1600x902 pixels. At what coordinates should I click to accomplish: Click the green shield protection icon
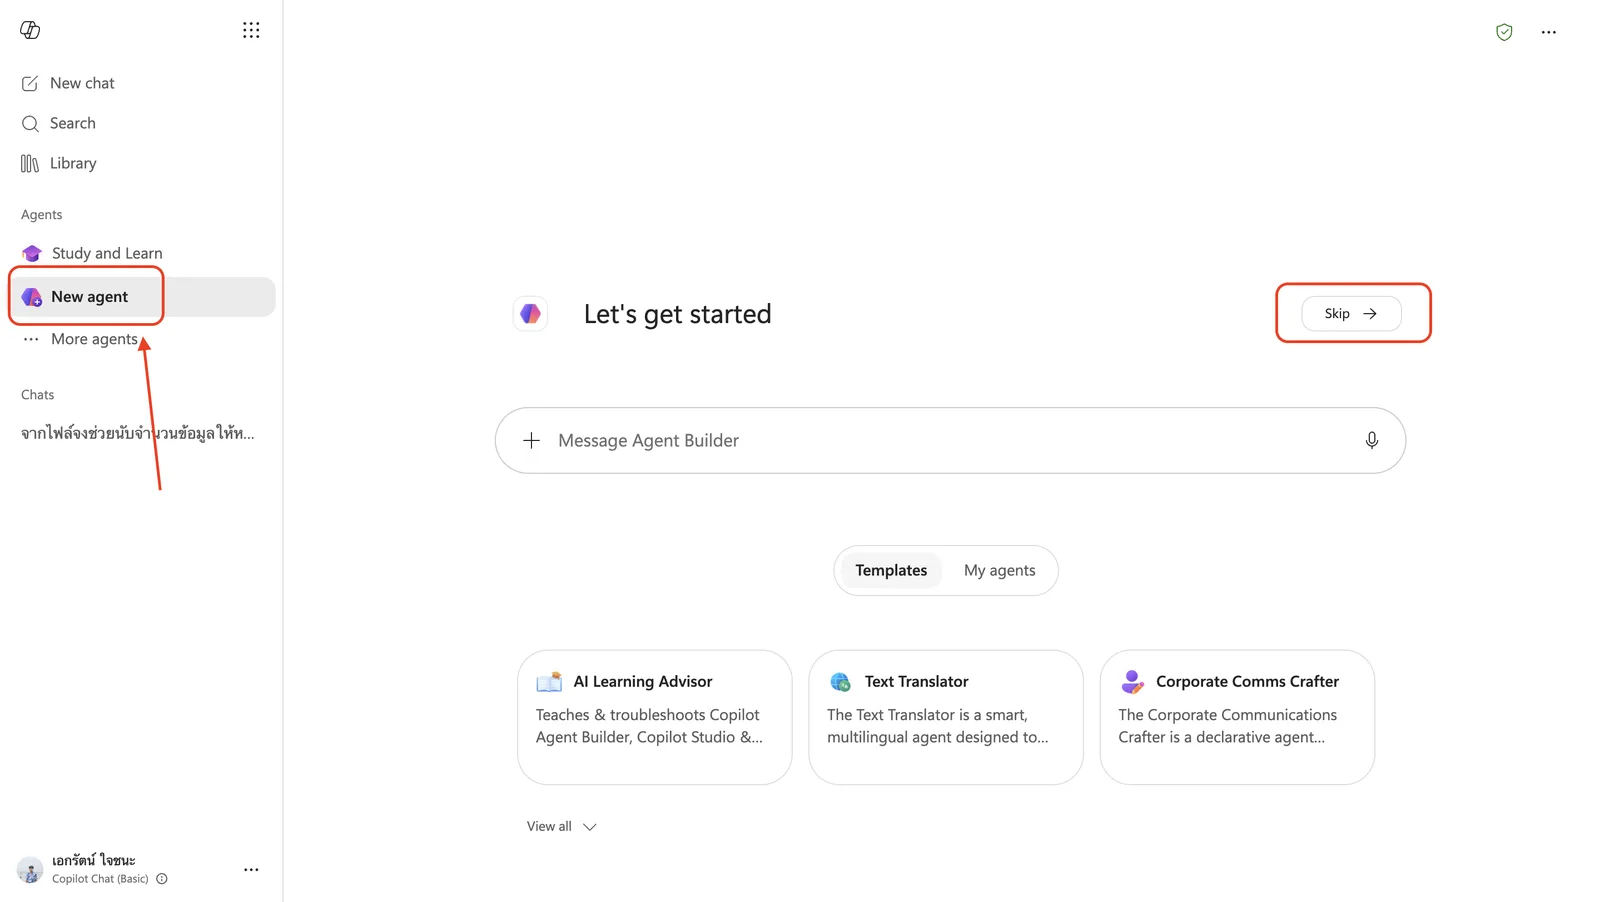(x=1504, y=32)
